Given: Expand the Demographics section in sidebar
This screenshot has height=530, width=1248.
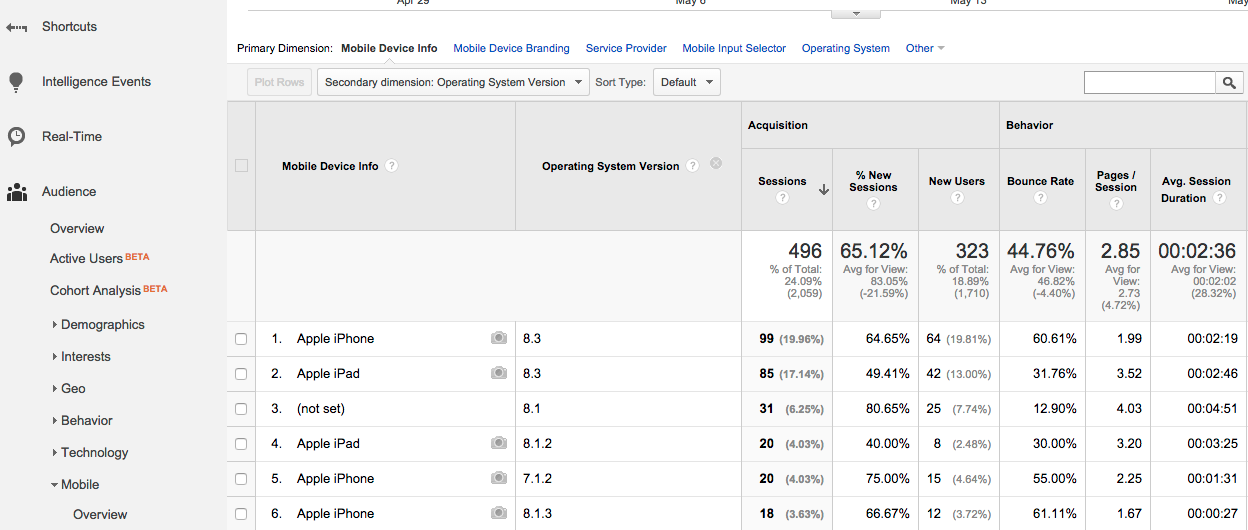Looking at the screenshot, I should click(102, 325).
